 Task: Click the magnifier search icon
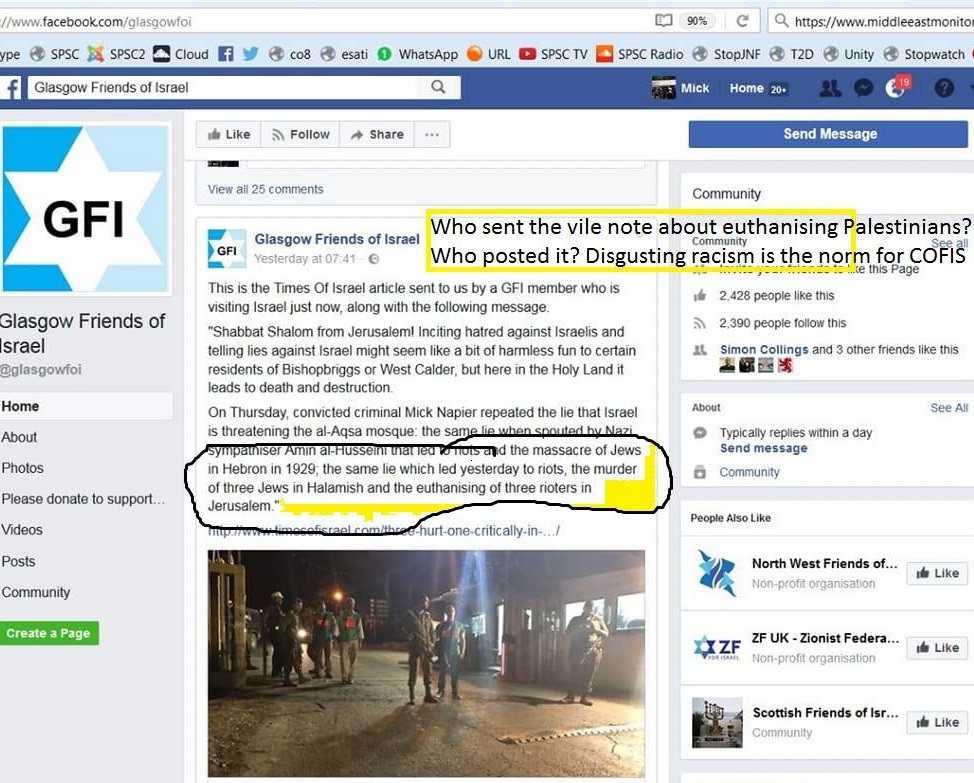(438, 88)
